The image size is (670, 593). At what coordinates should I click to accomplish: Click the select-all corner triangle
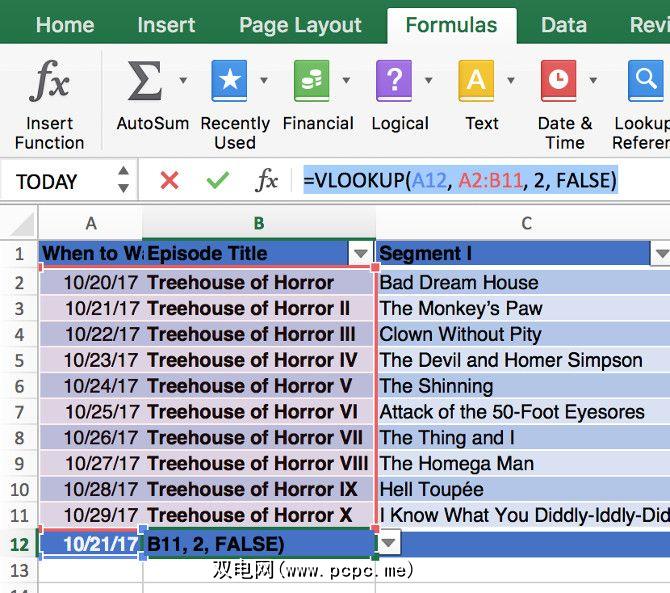[22, 224]
